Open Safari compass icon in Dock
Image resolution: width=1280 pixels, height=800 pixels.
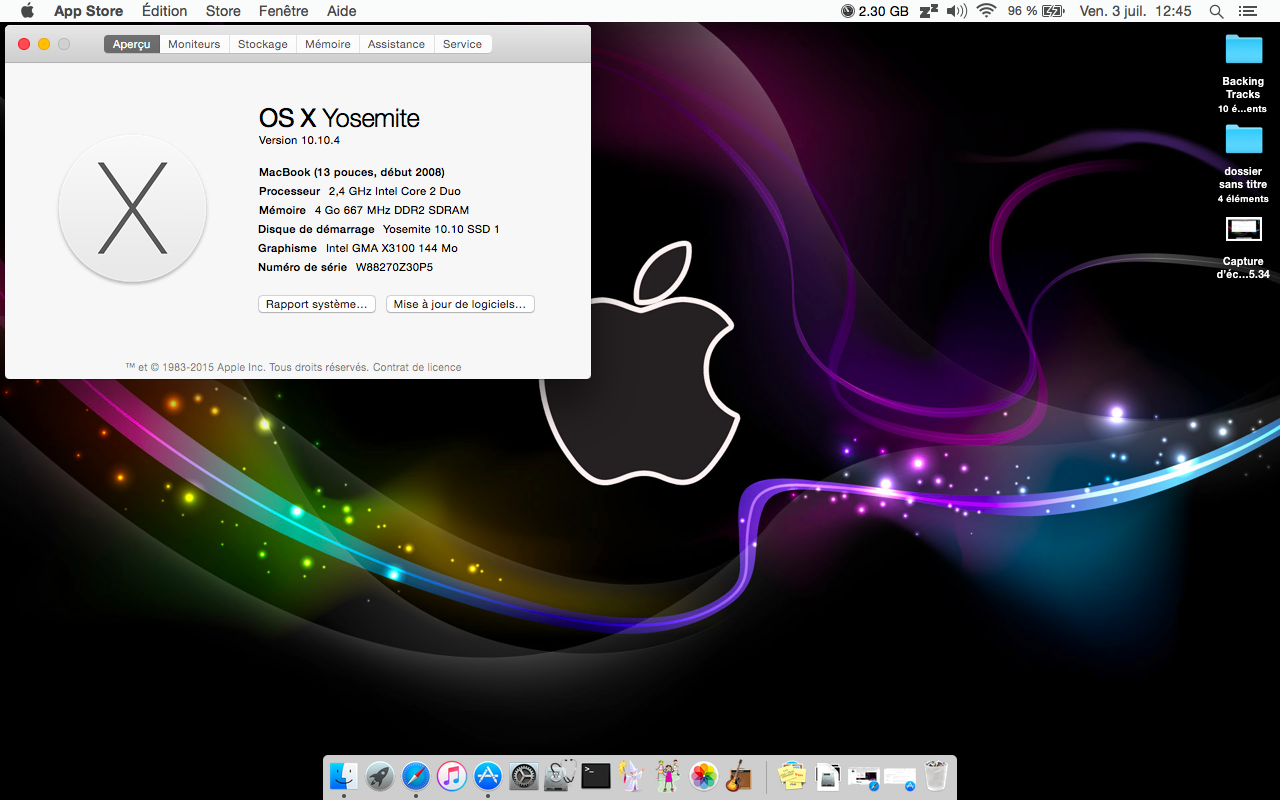(416, 776)
